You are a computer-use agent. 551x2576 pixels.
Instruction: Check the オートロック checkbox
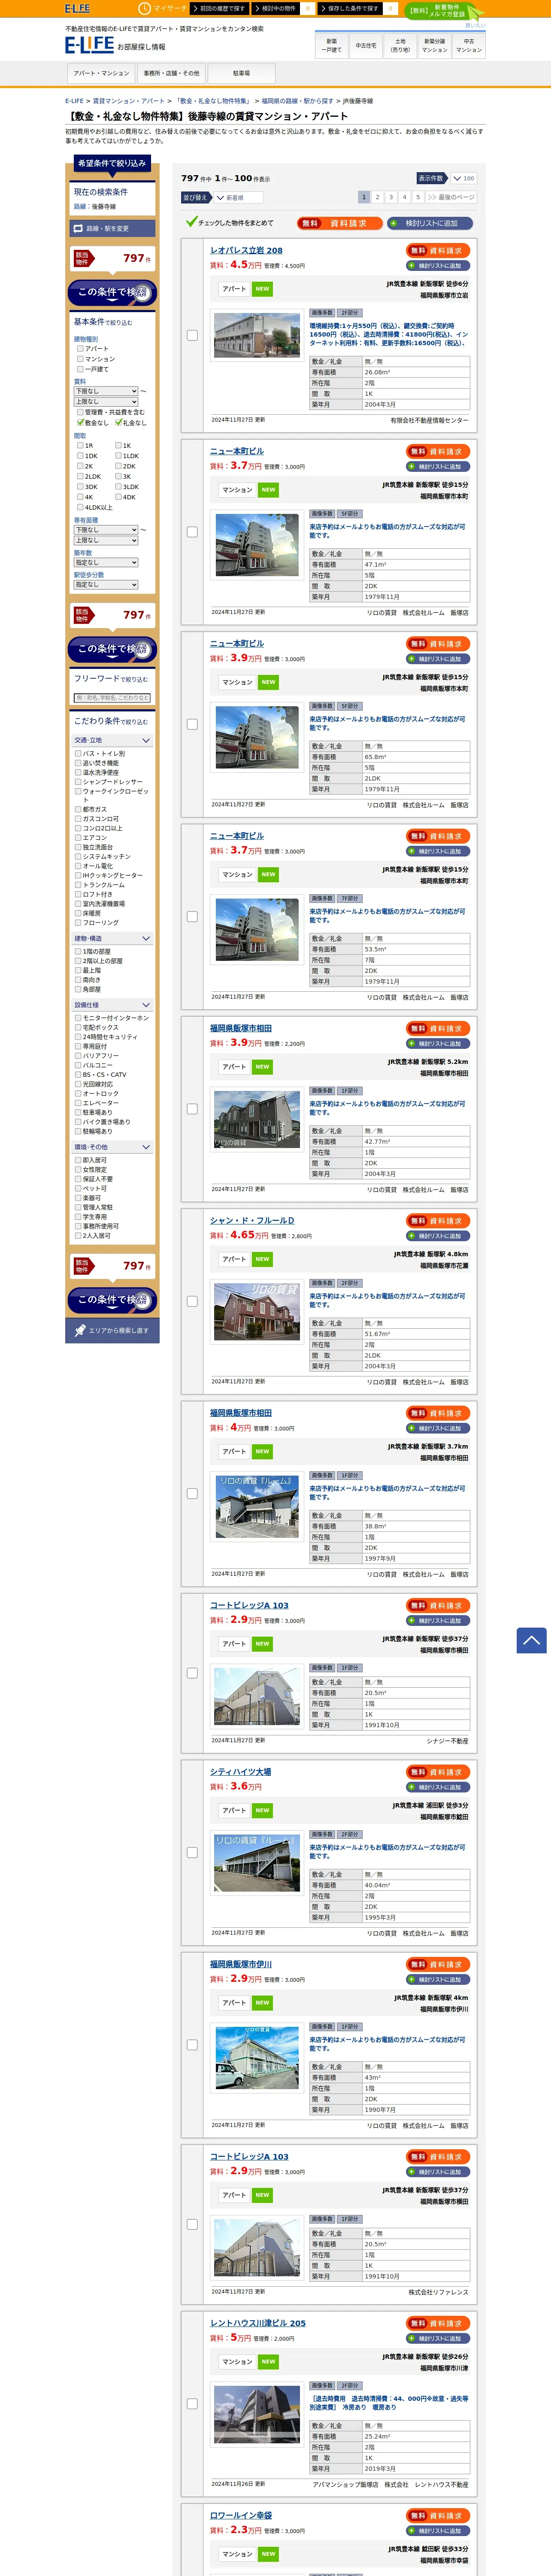click(x=78, y=1093)
